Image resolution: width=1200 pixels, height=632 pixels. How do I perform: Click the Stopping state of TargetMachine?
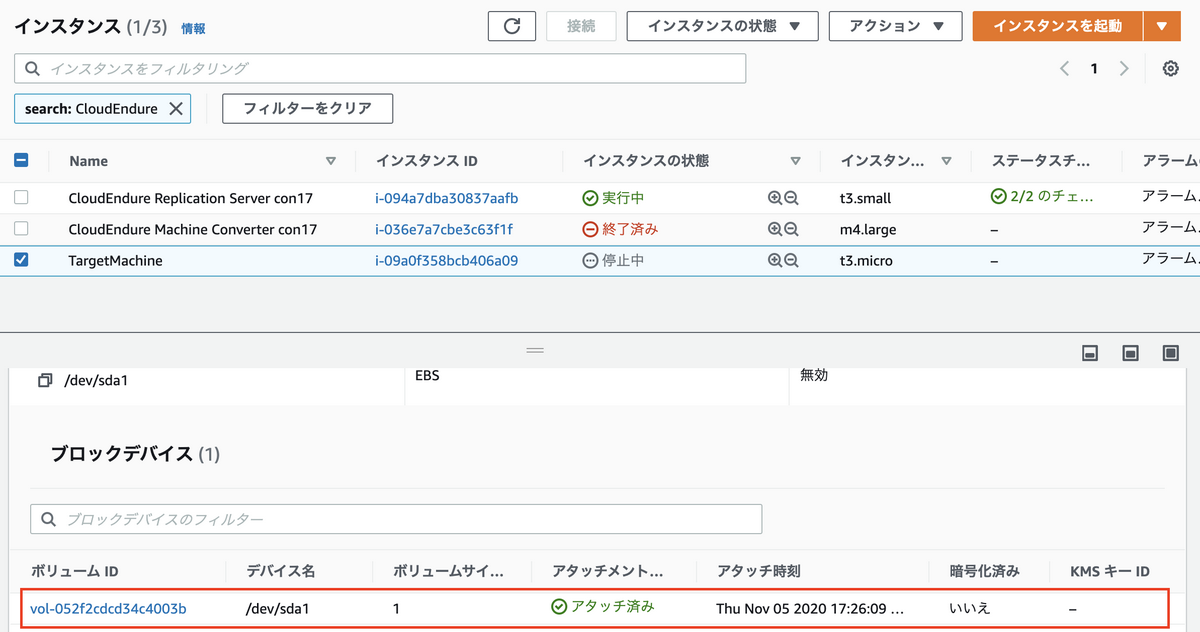pos(614,260)
